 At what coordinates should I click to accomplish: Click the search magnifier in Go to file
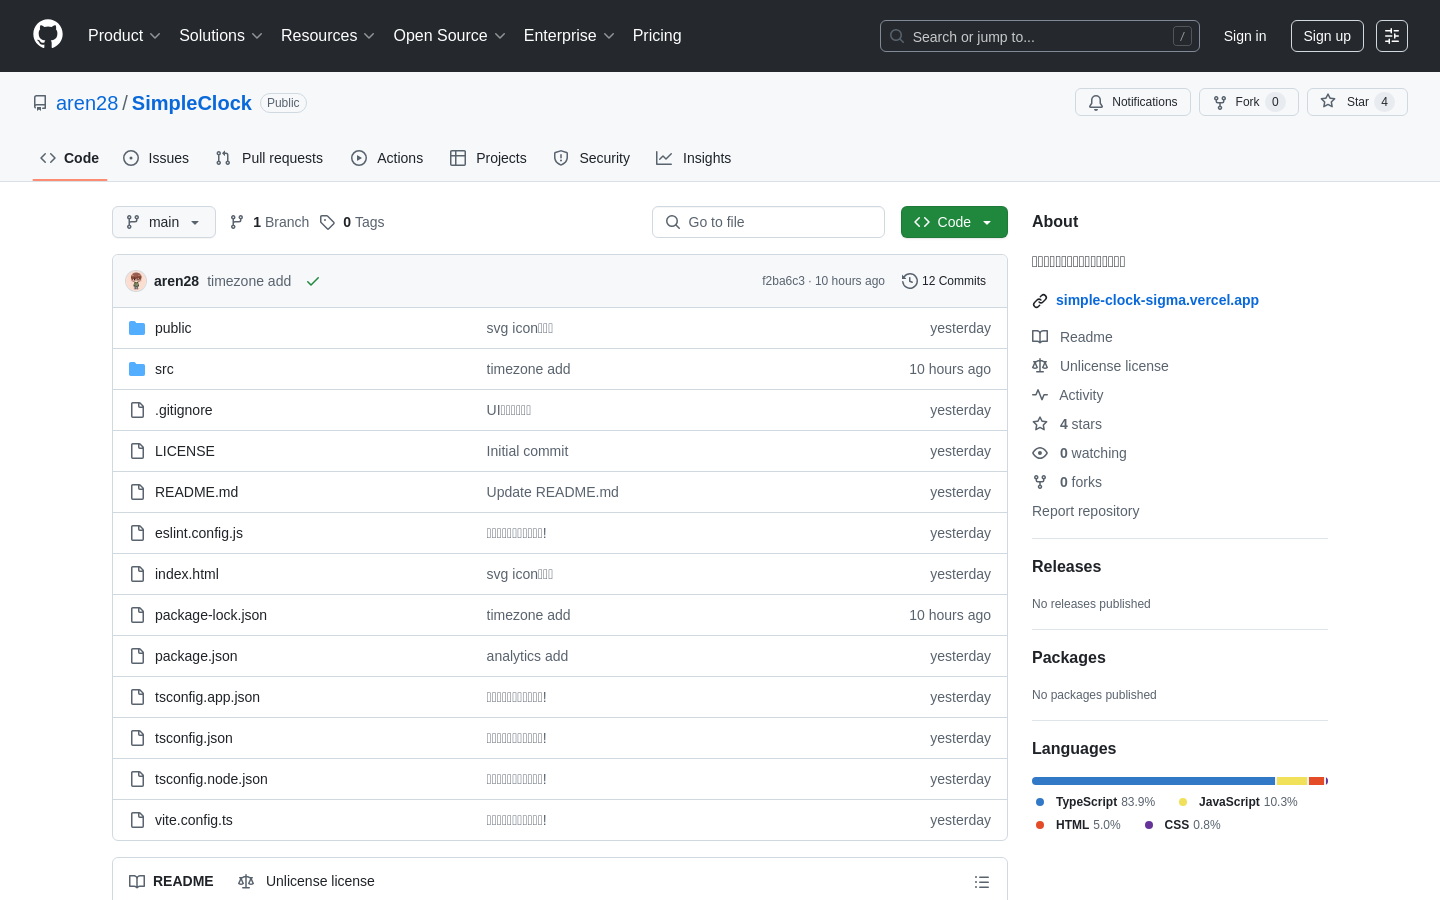[x=673, y=222]
